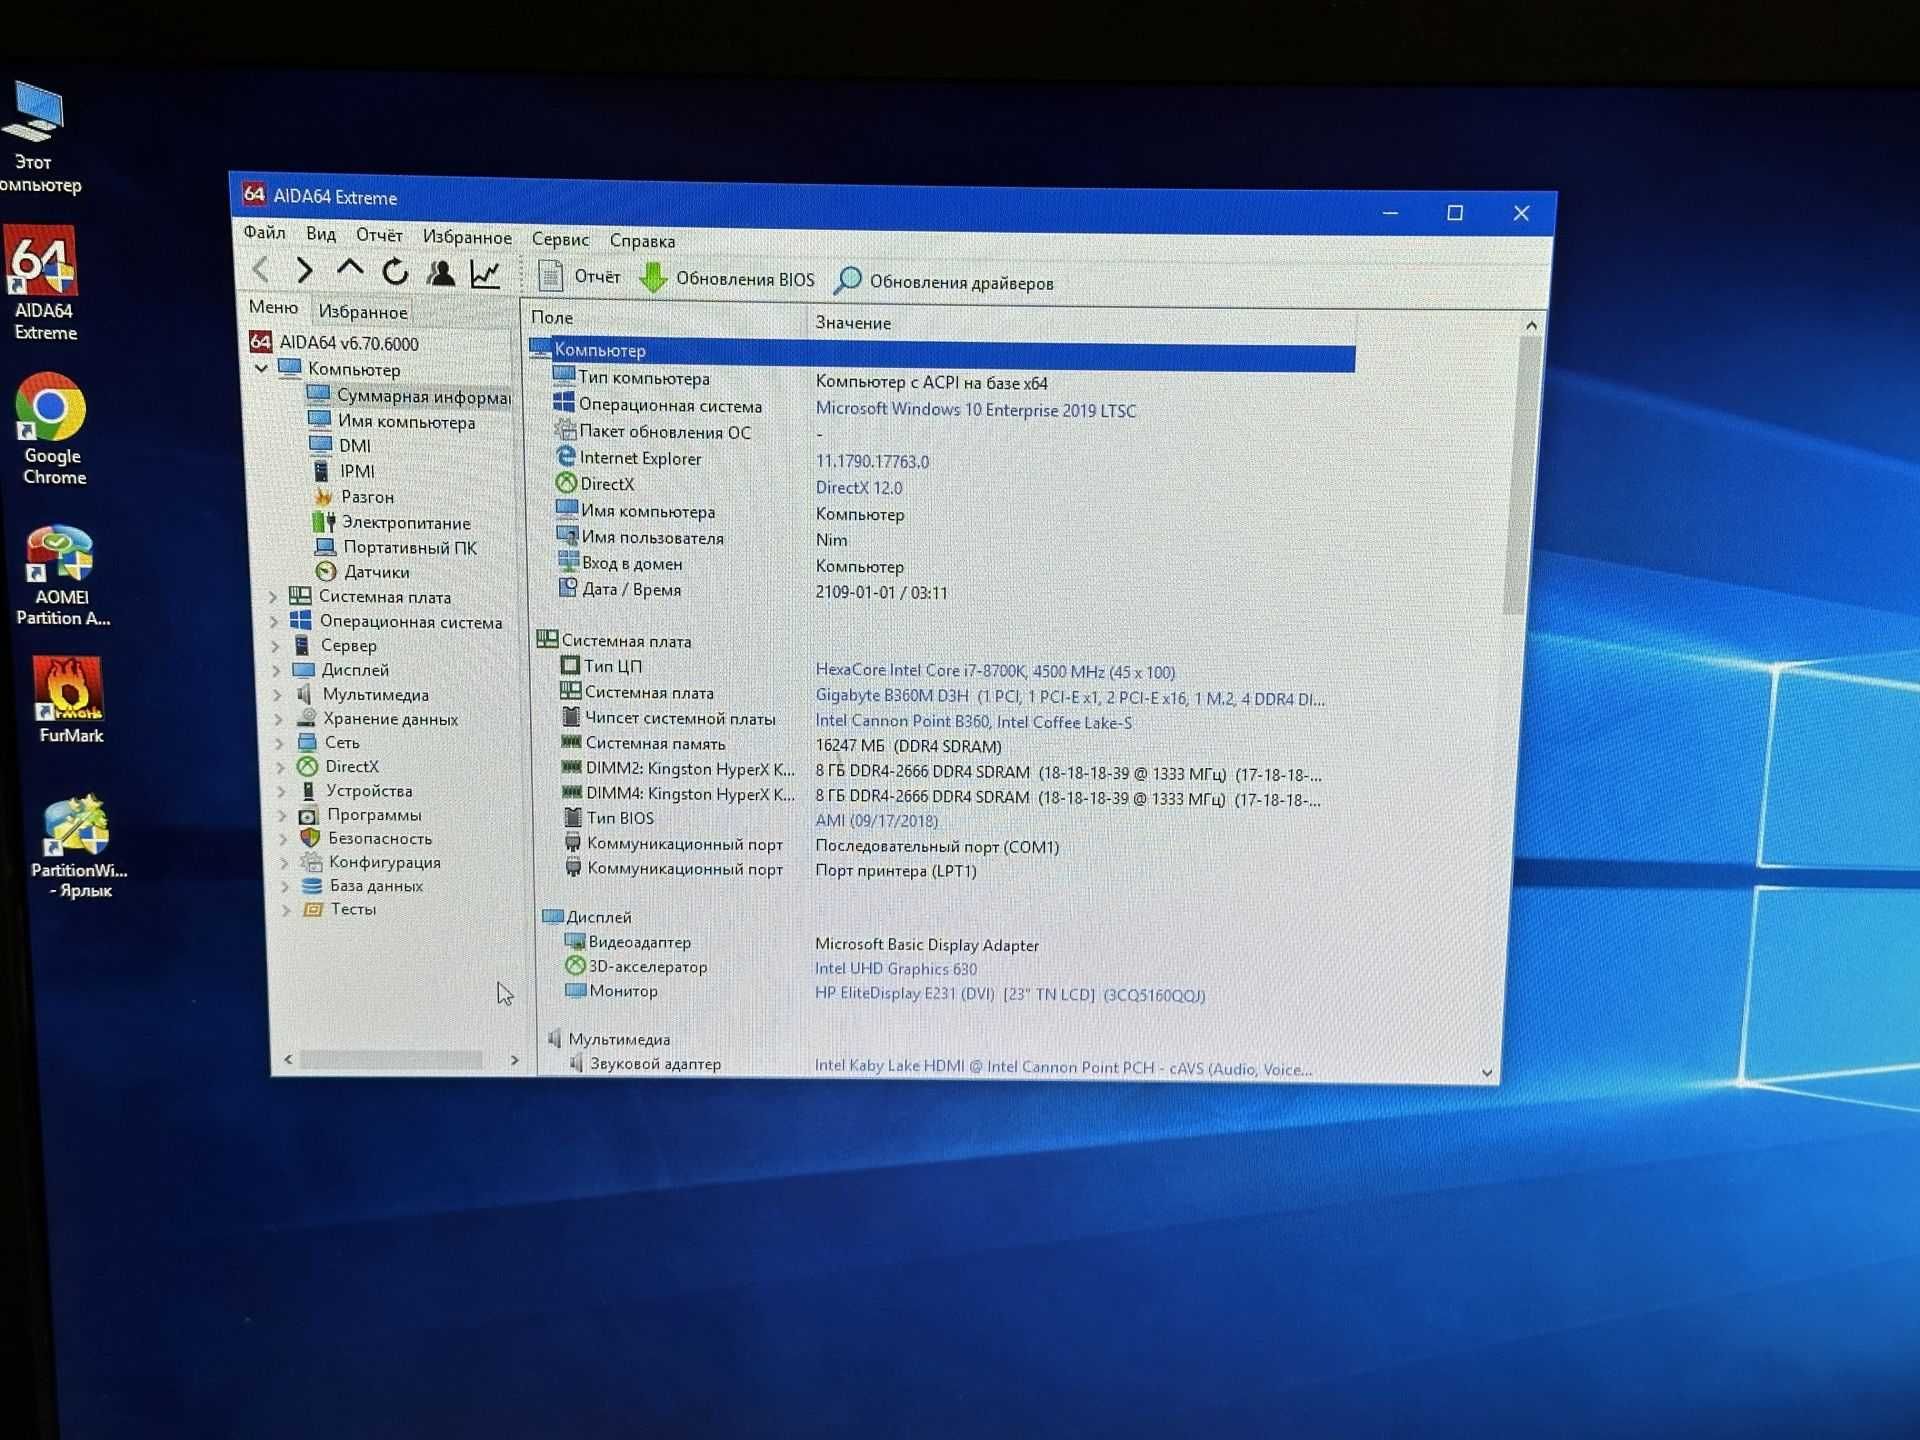This screenshot has height=1440, width=1920.
Task: Expand the Хранение данных tree node
Action: [278, 718]
